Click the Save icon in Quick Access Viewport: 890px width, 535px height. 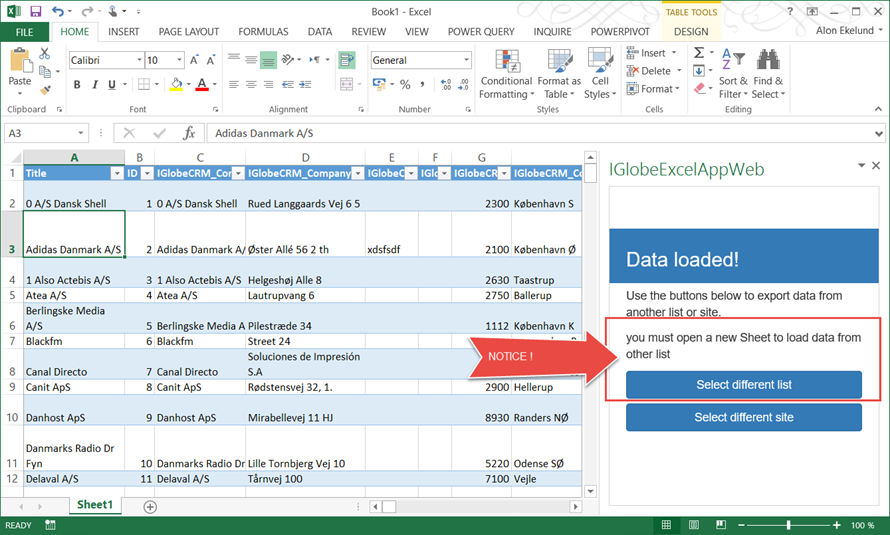(x=36, y=11)
